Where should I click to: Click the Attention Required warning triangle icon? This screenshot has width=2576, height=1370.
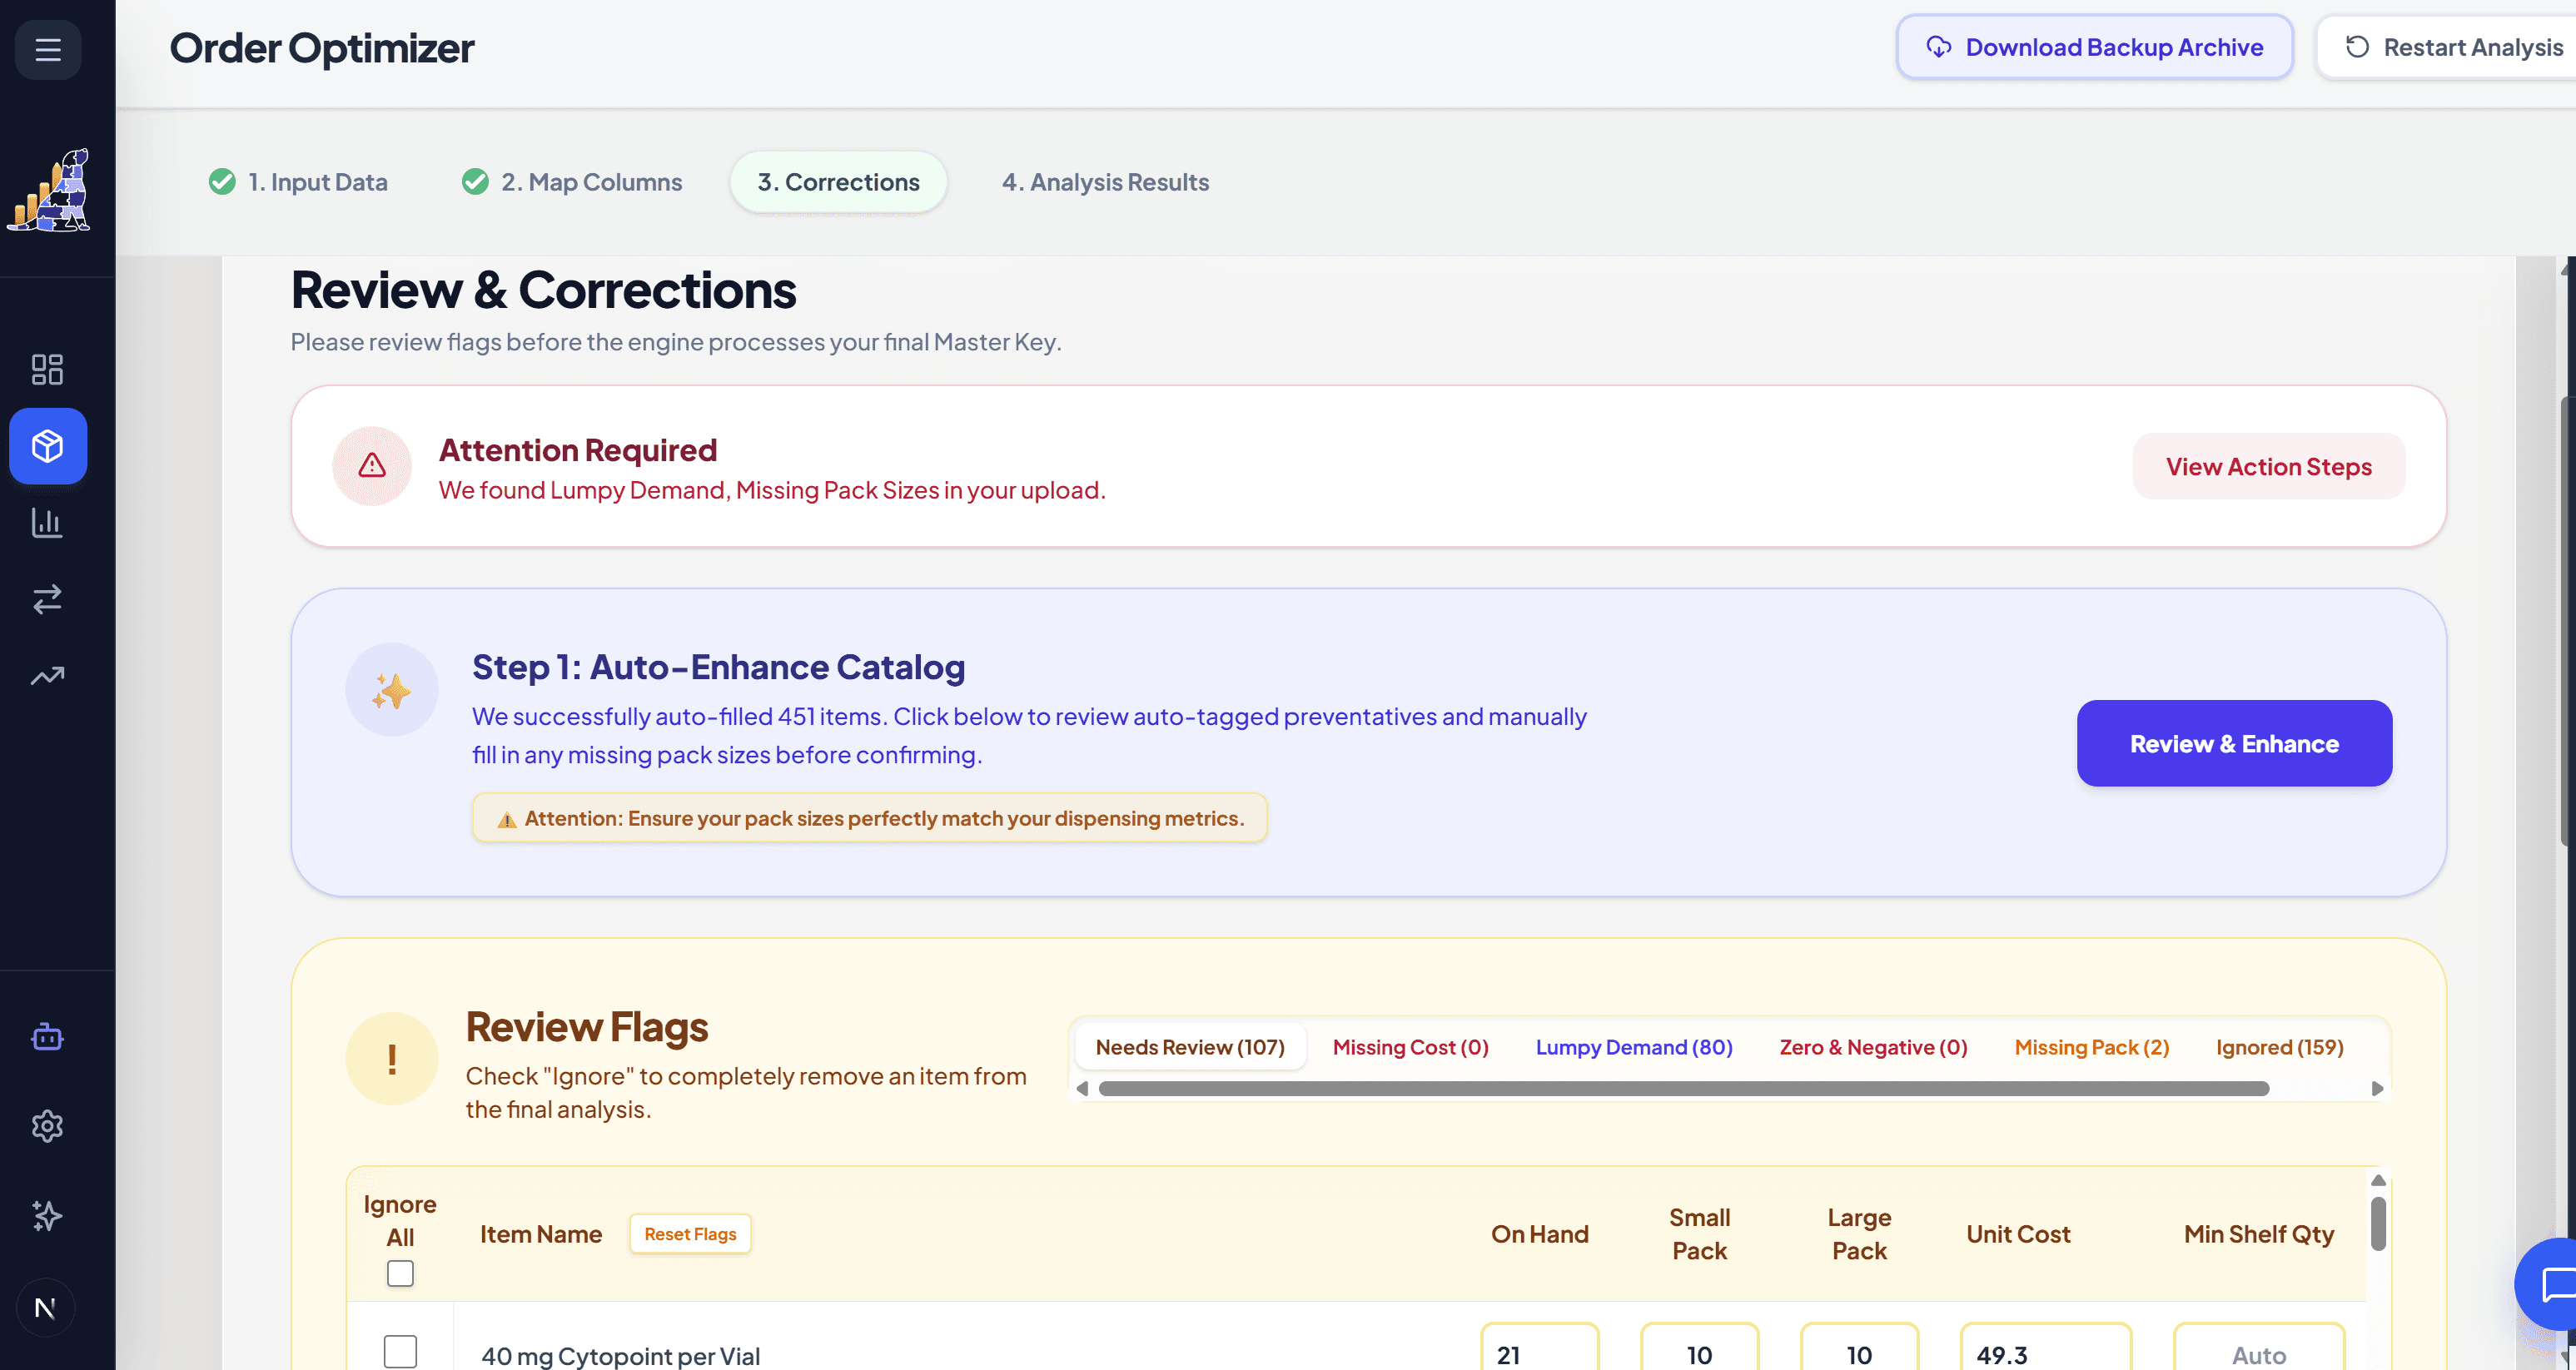coord(372,466)
